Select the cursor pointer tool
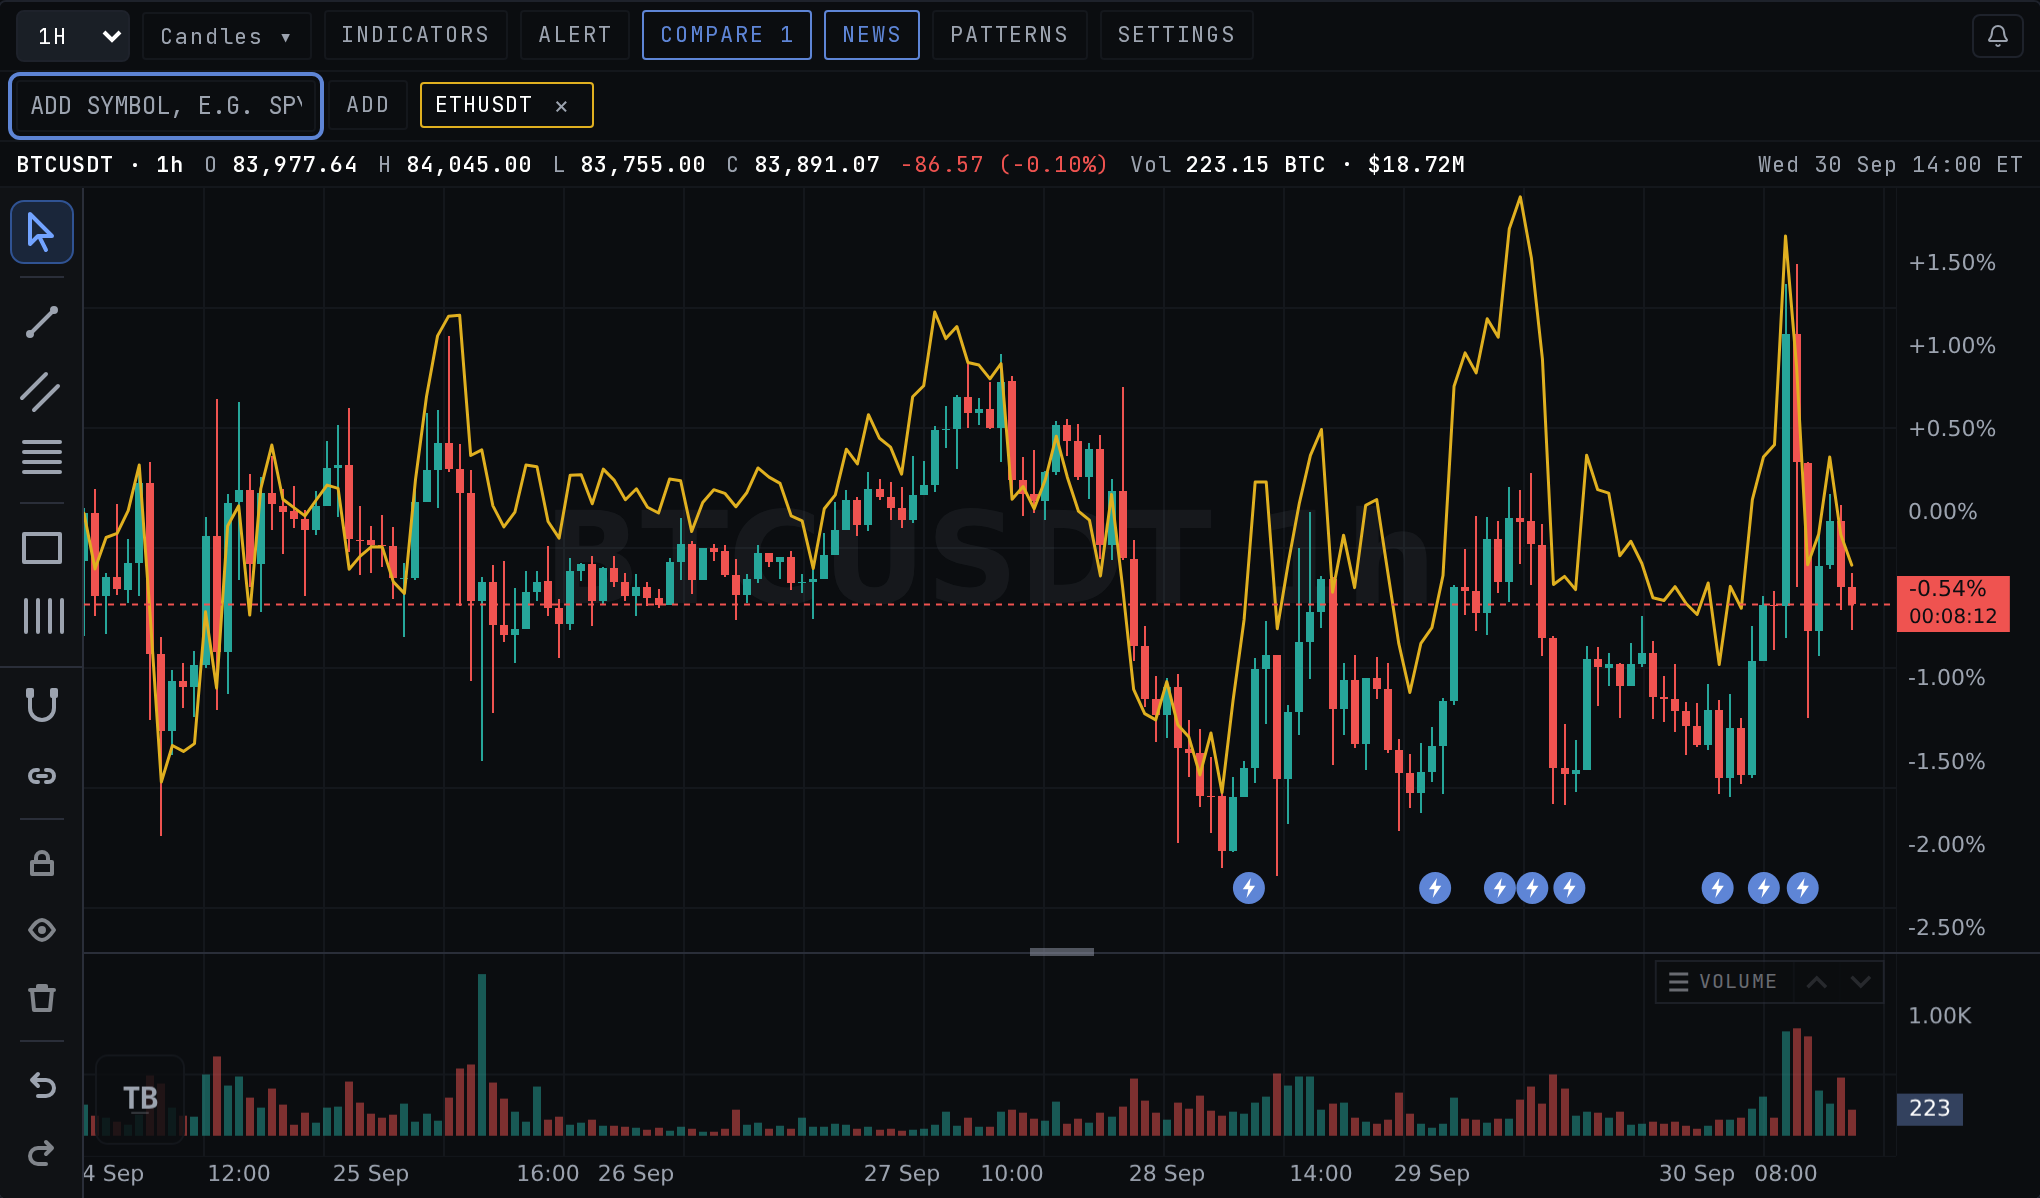 coord(42,232)
